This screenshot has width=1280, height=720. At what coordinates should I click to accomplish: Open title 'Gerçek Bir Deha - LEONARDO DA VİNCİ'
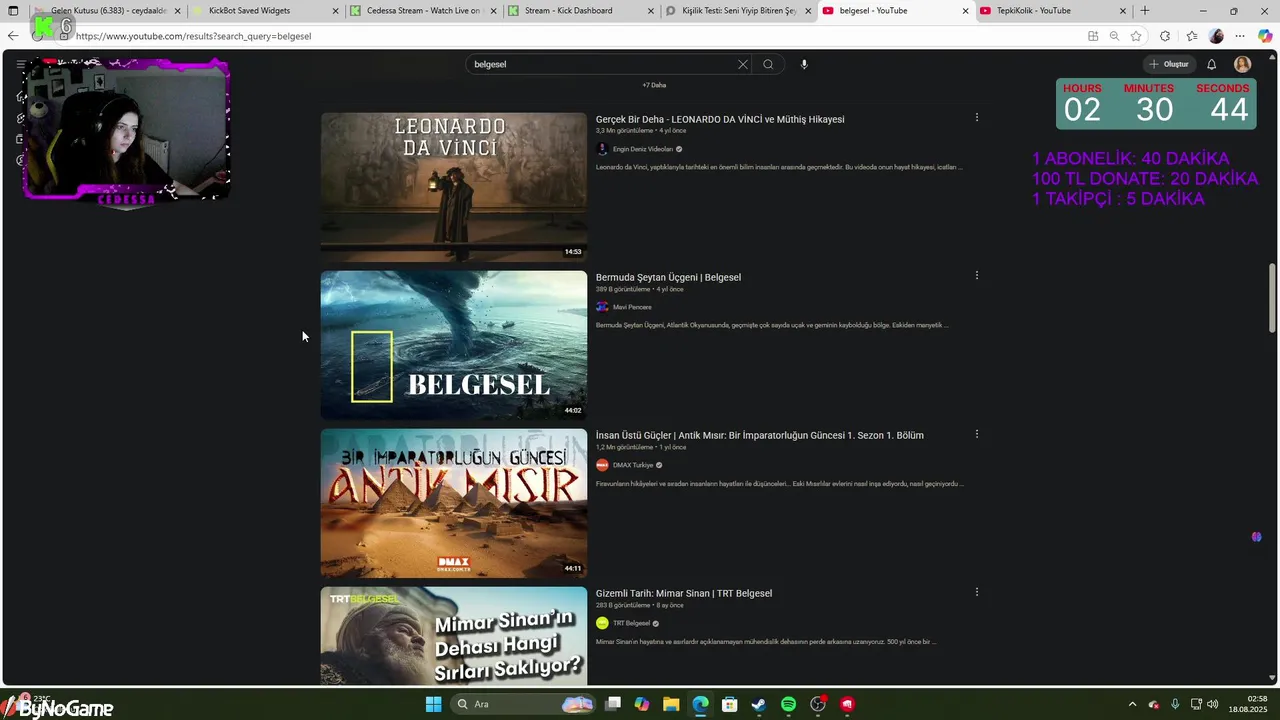click(x=720, y=119)
